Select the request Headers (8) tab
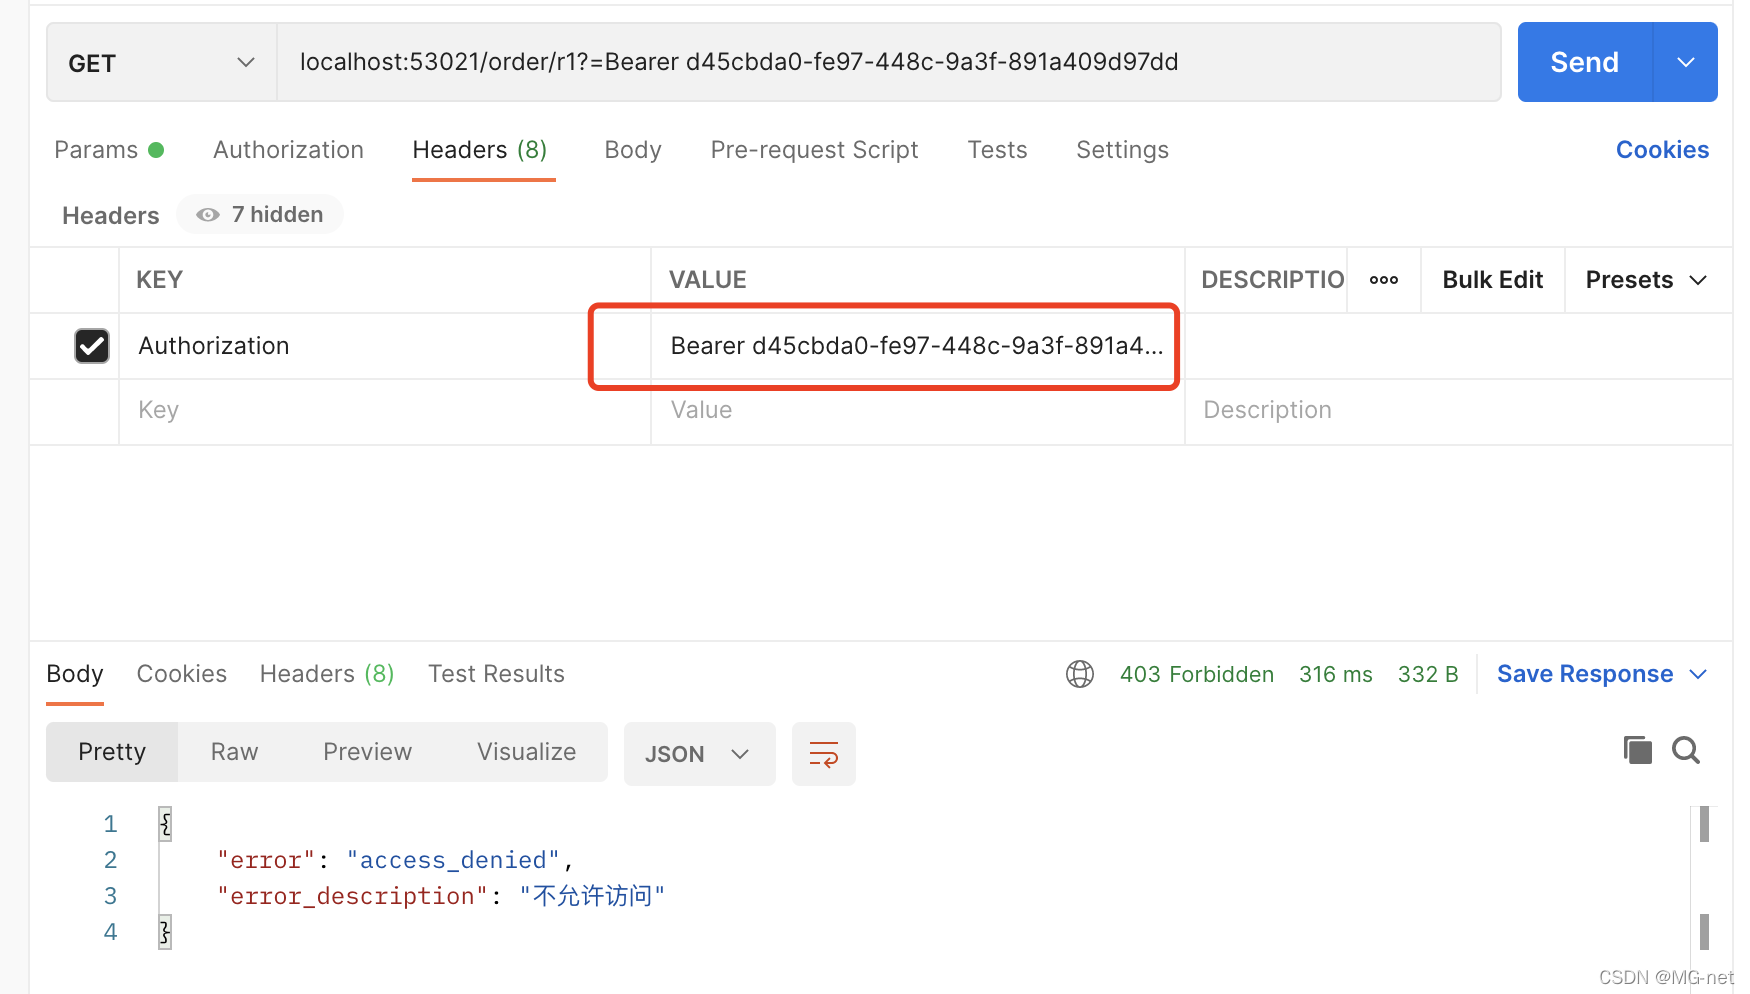The height and width of the screenshot is (994, 1750). point(480,150)
